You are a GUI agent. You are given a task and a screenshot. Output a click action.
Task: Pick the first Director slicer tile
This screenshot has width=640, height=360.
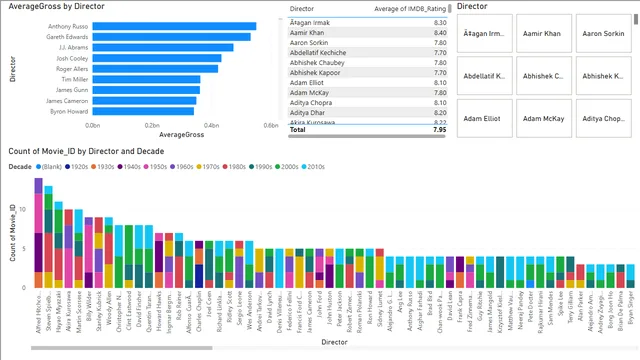pos(484,33)
